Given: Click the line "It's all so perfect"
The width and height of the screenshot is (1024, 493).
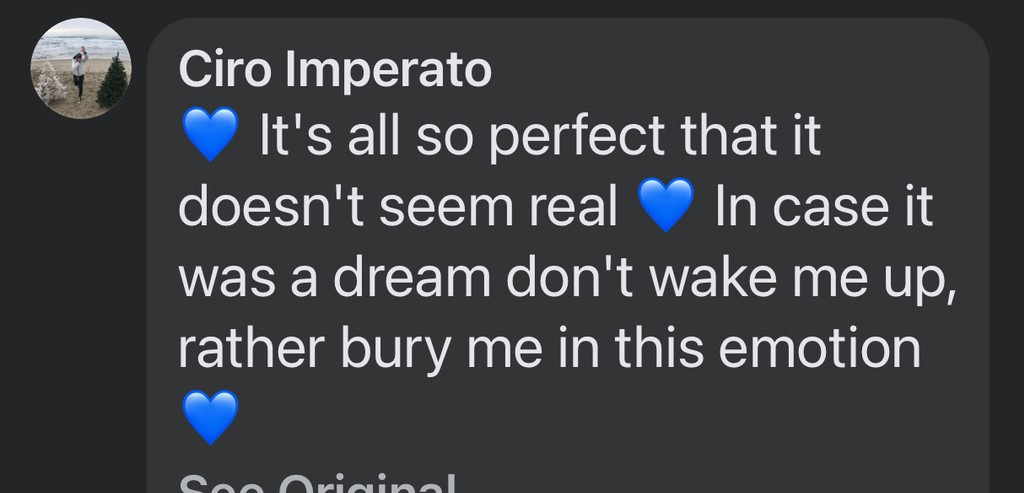Looking at the screenshot, I should click(x=540, y=135).
